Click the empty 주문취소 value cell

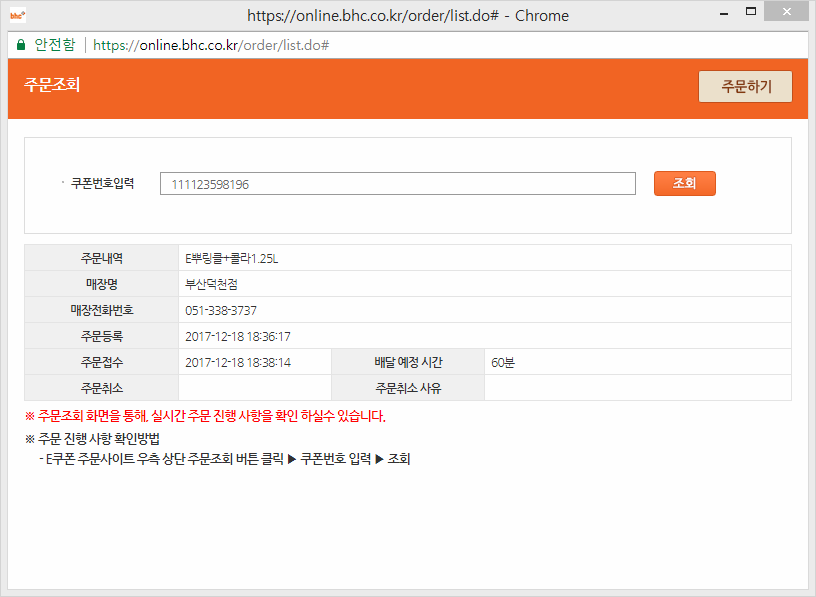(x=254, y=388)
